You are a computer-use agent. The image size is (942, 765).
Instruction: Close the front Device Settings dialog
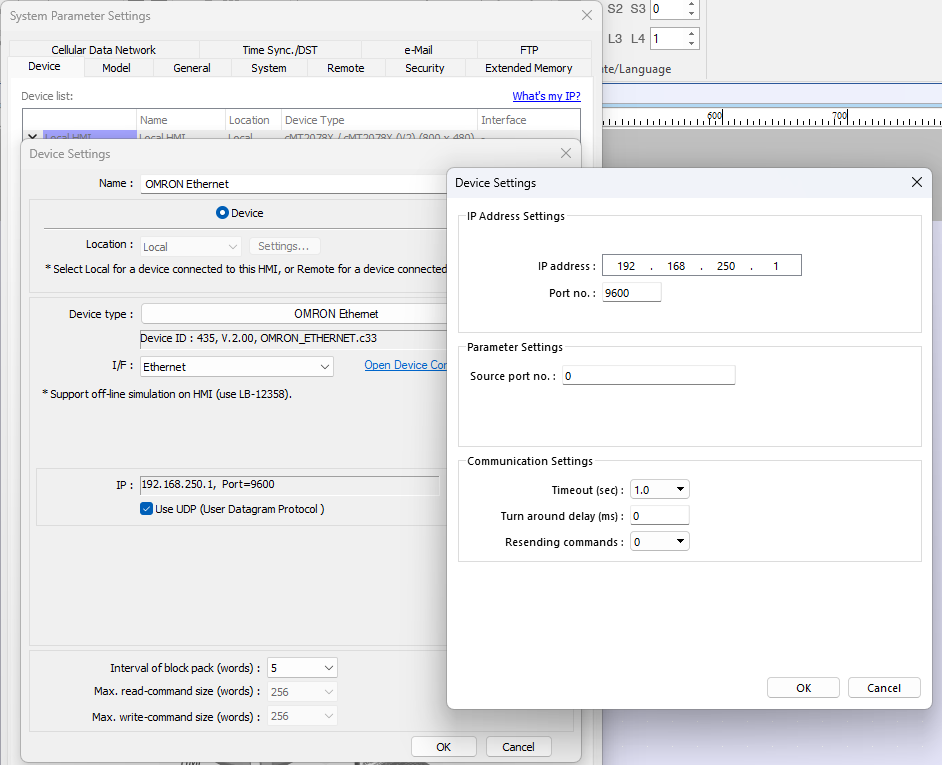tap(916, 183)
